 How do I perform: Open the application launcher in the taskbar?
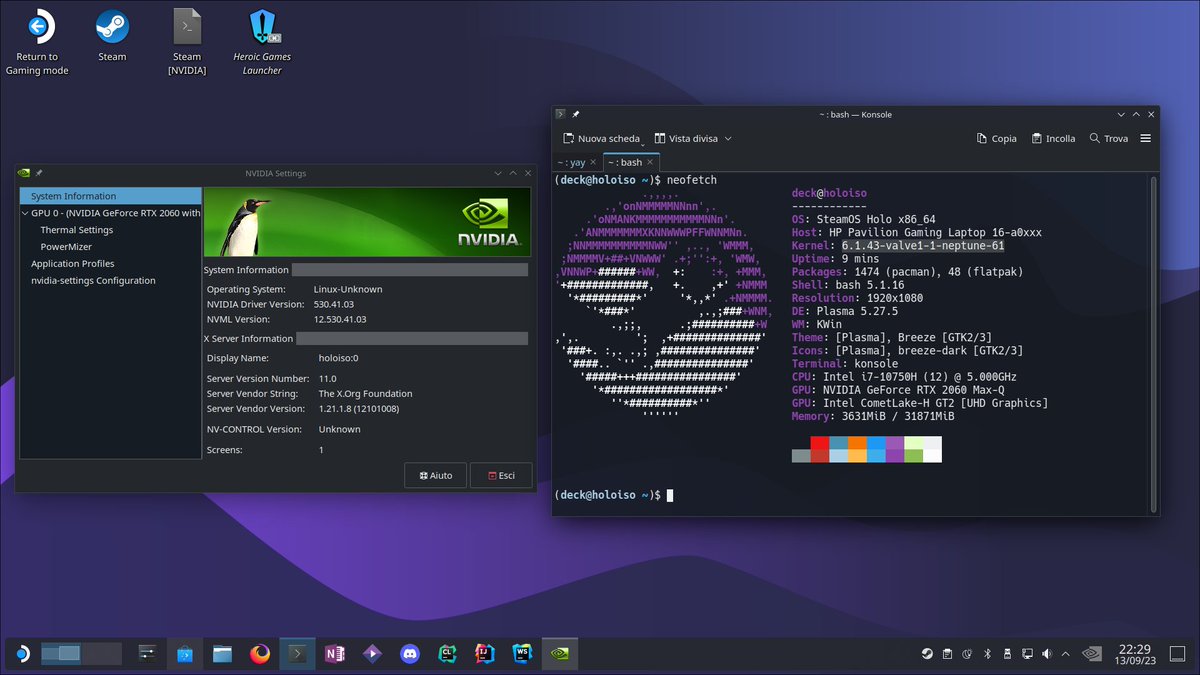[22, 654]
